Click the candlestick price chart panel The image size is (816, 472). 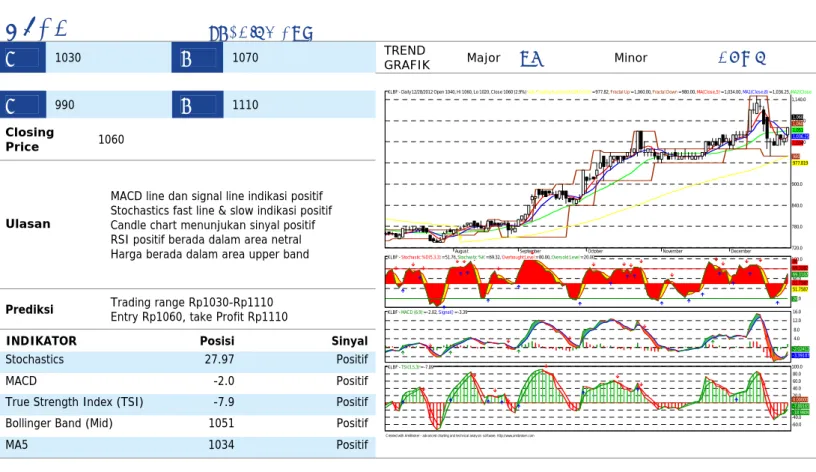click(588, 171)
